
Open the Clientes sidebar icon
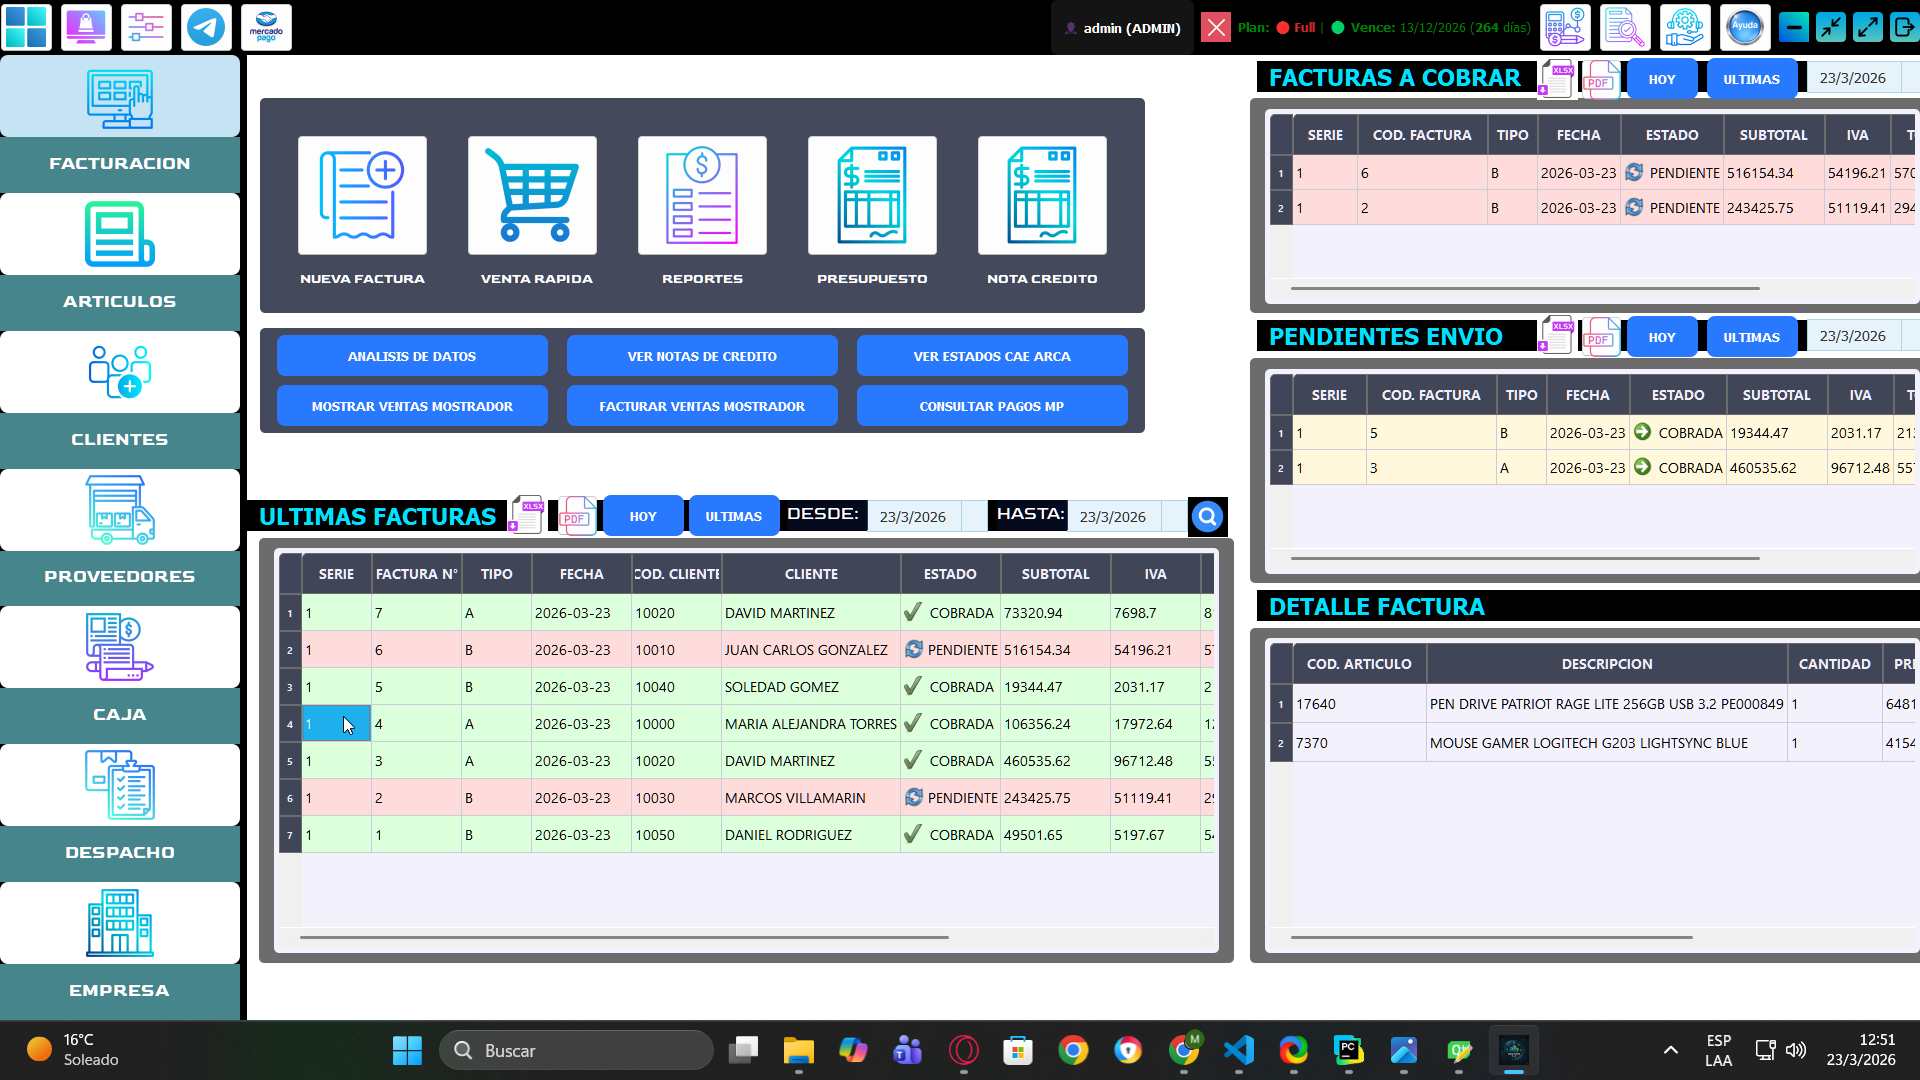(120, 372)
